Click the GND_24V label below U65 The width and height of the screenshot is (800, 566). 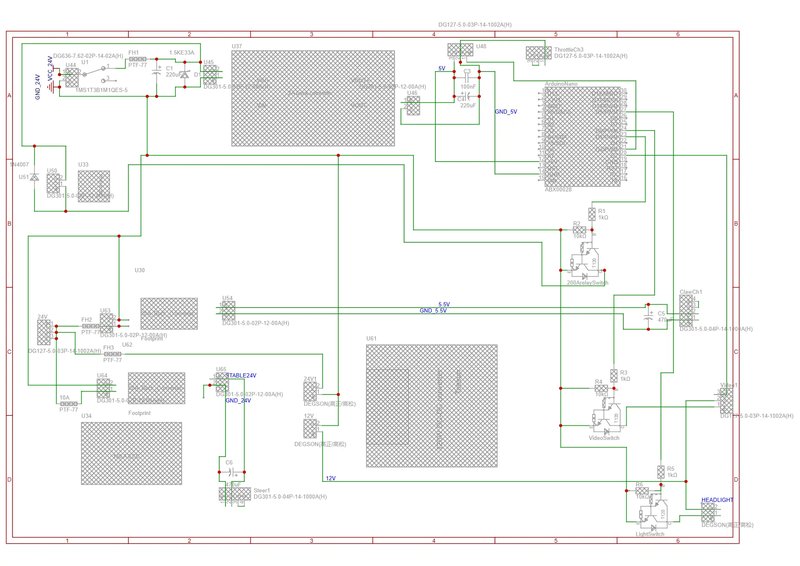pos(238,401)
